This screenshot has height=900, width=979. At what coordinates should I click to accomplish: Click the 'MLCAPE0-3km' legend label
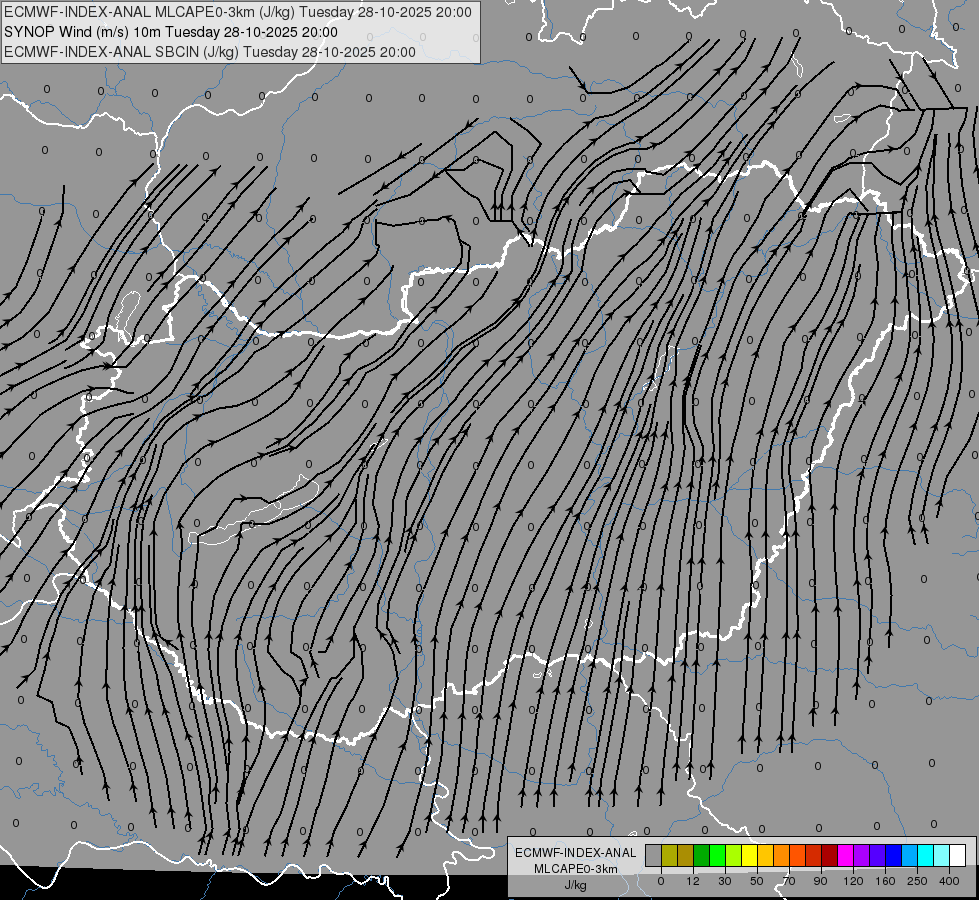[x=575, y=869]
